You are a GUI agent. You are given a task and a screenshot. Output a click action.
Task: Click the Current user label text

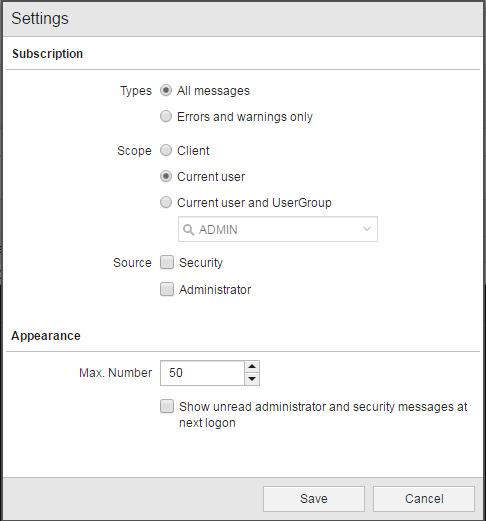(x=211, y=177)
